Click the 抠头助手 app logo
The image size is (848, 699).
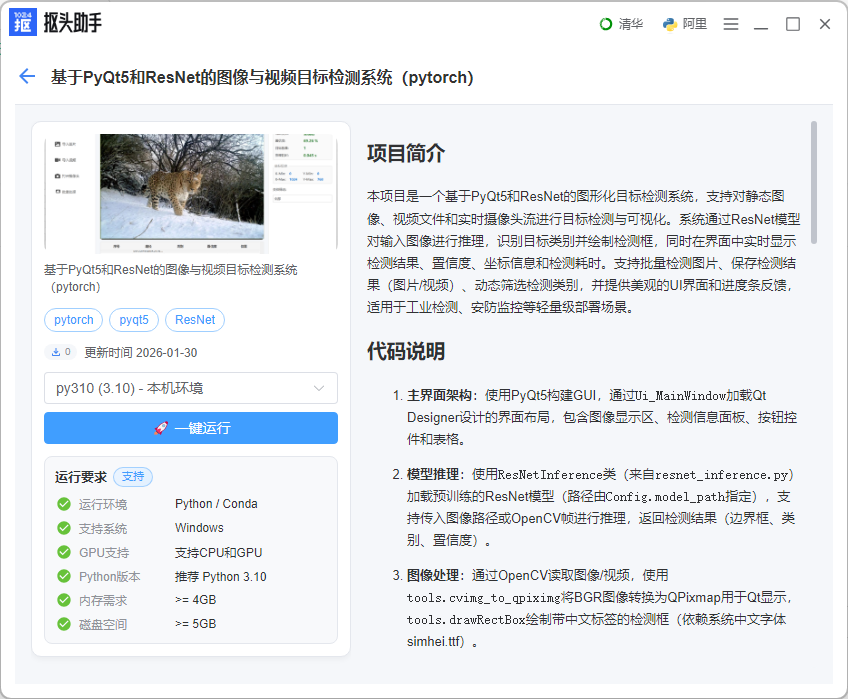[23, 22]
